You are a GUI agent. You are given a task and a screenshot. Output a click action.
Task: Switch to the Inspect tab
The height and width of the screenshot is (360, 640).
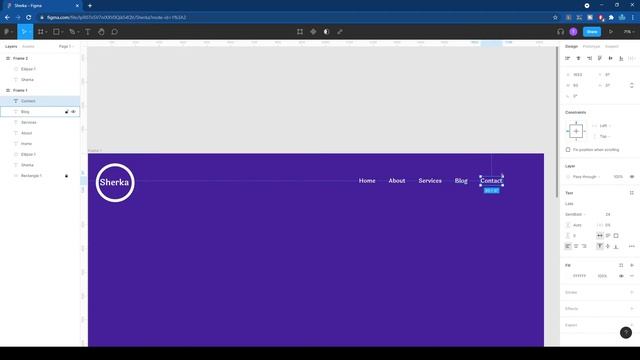pyautogui.click(x=612, y=47)
